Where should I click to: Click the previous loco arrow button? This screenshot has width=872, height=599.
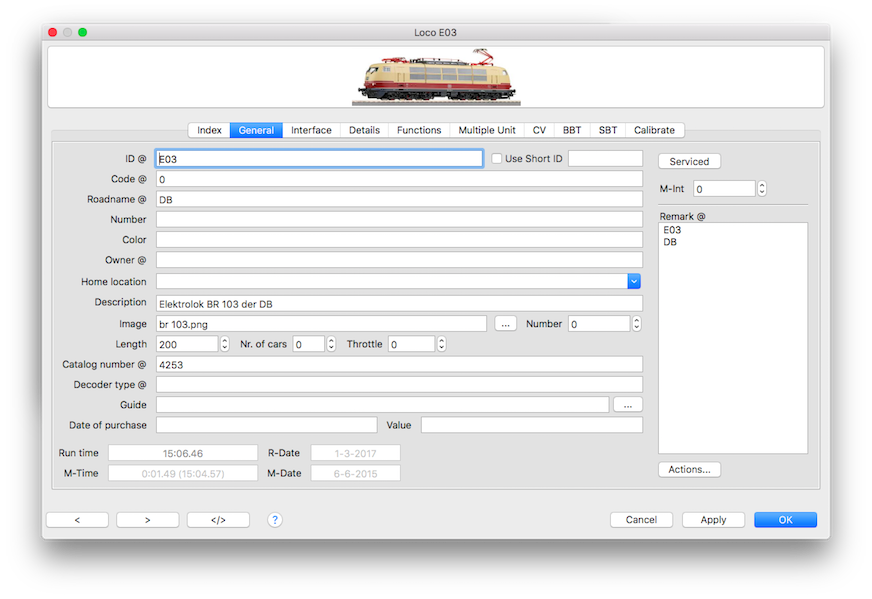click(77, 520)
